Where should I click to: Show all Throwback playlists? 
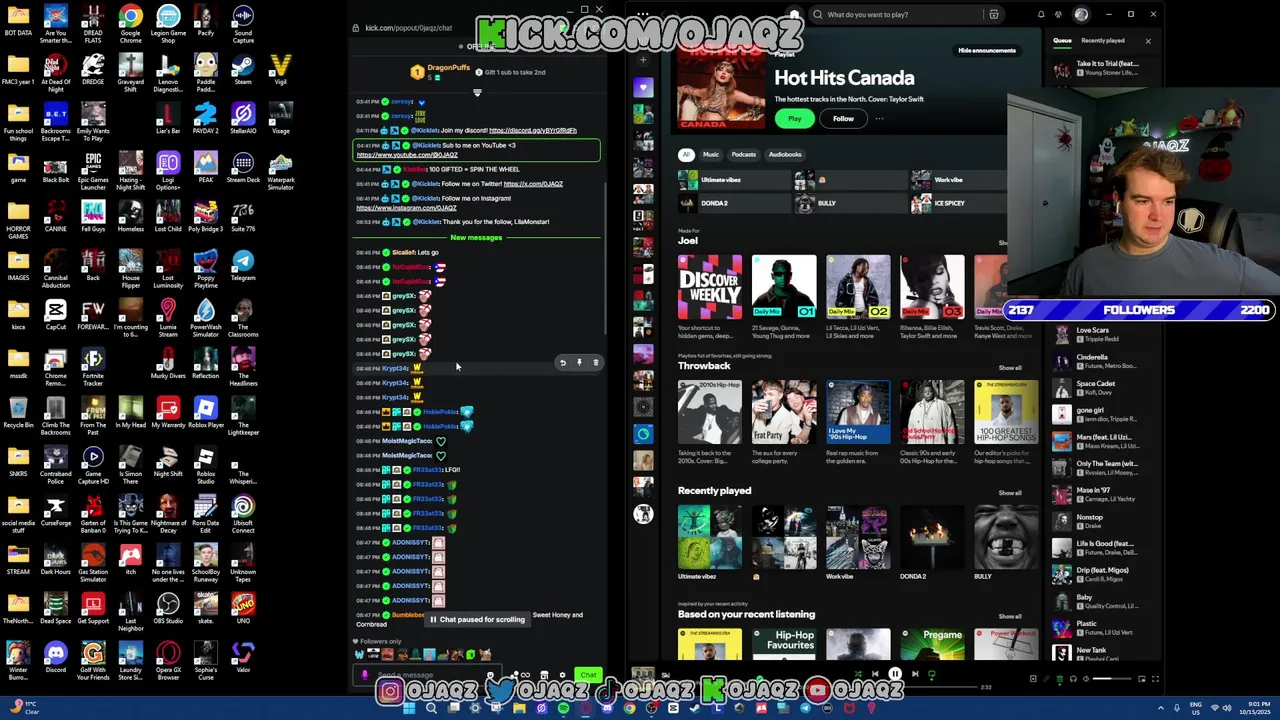tap(1010, 368)
